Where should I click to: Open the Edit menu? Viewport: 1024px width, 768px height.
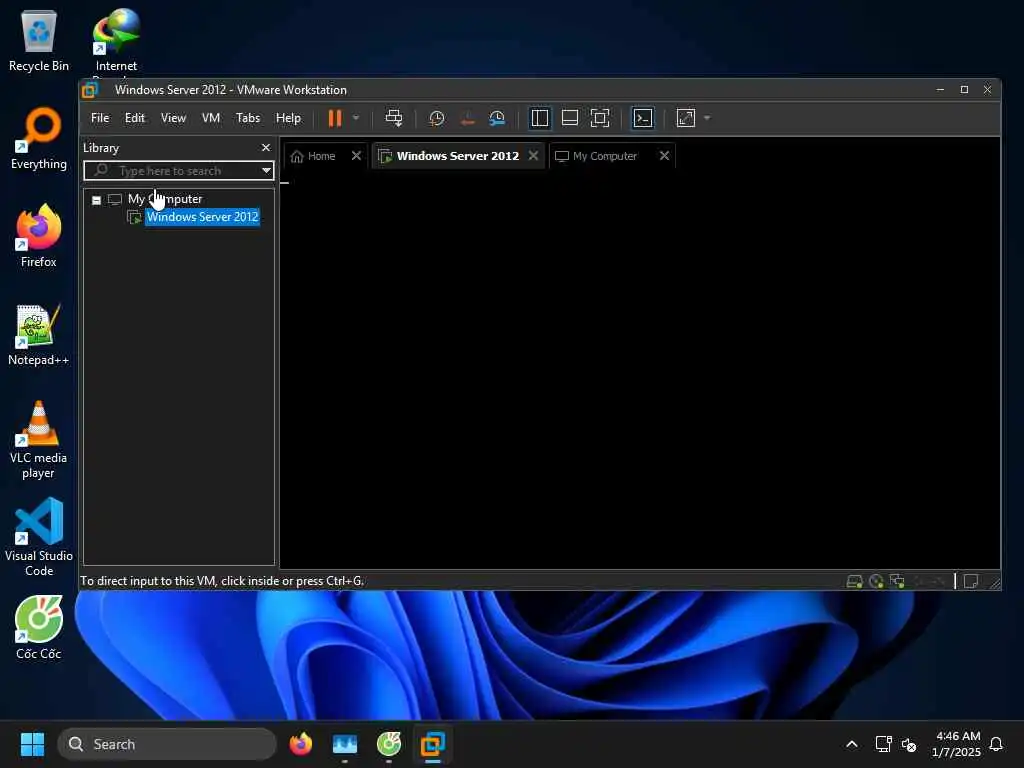135,118
